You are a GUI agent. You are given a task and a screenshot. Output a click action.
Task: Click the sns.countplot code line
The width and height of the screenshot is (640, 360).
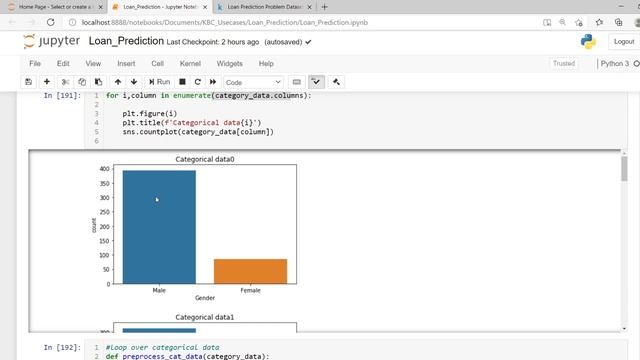(198, 132)
